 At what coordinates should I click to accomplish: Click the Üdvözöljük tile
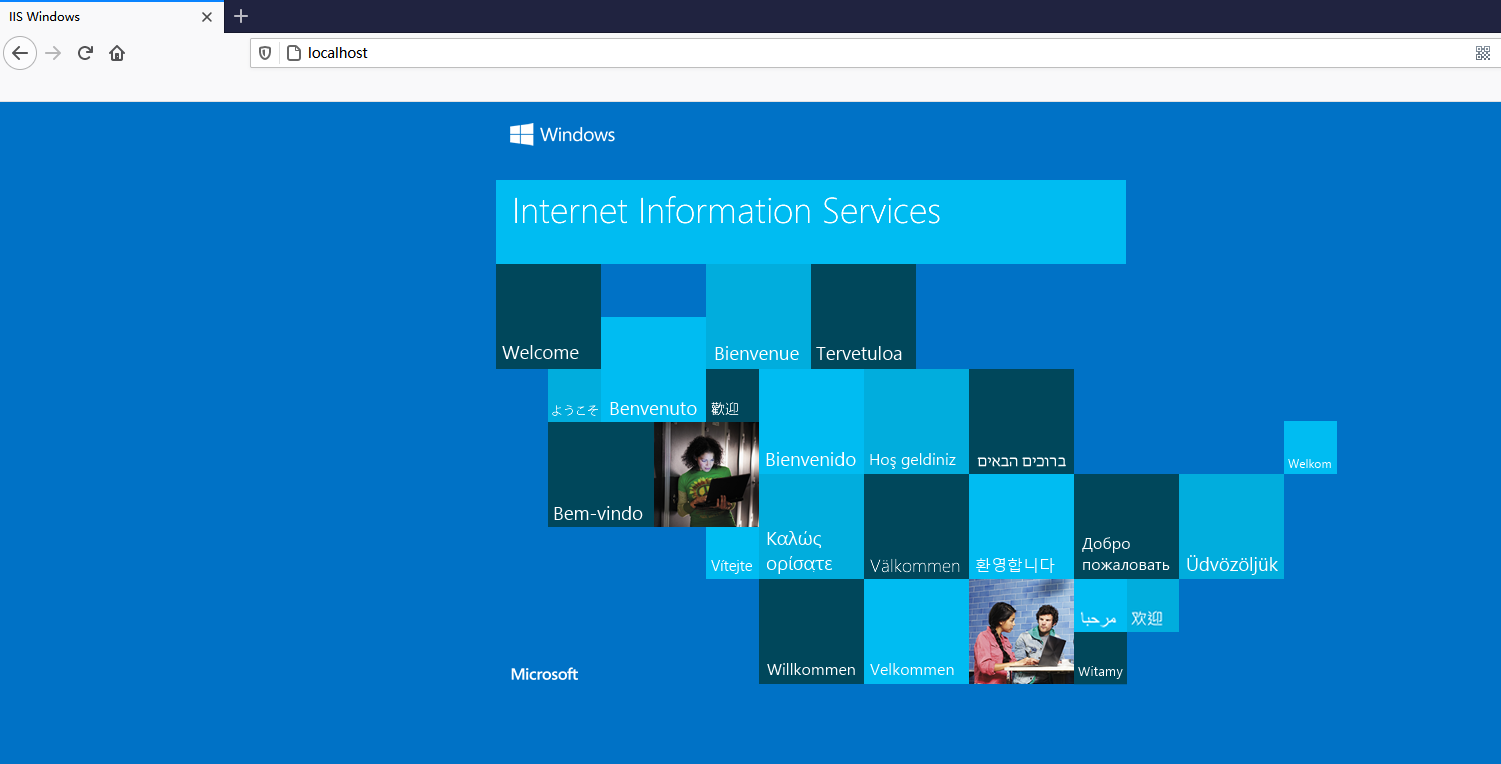pyautogui.click(x=1231, y=526)
